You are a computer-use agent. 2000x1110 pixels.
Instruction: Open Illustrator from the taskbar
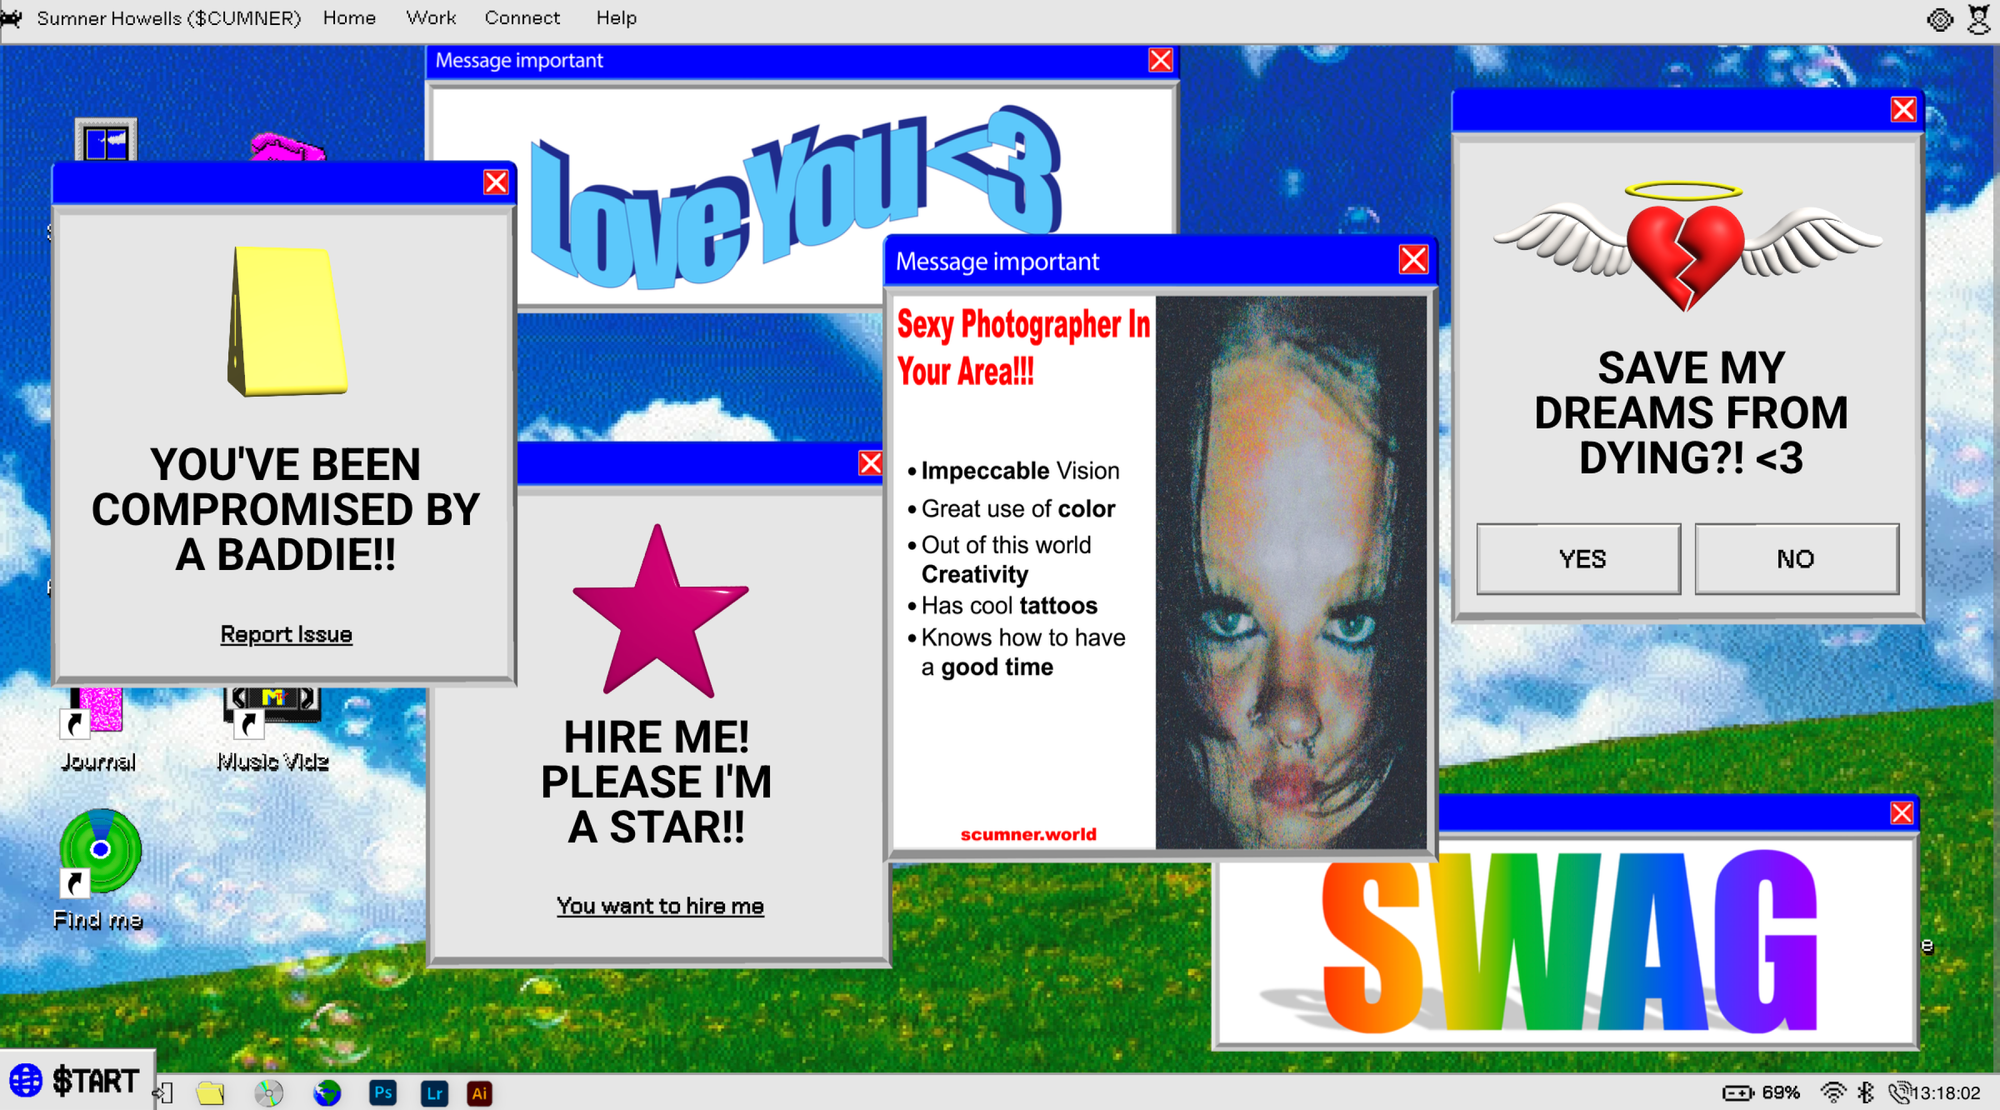[x=481, y=1093]
